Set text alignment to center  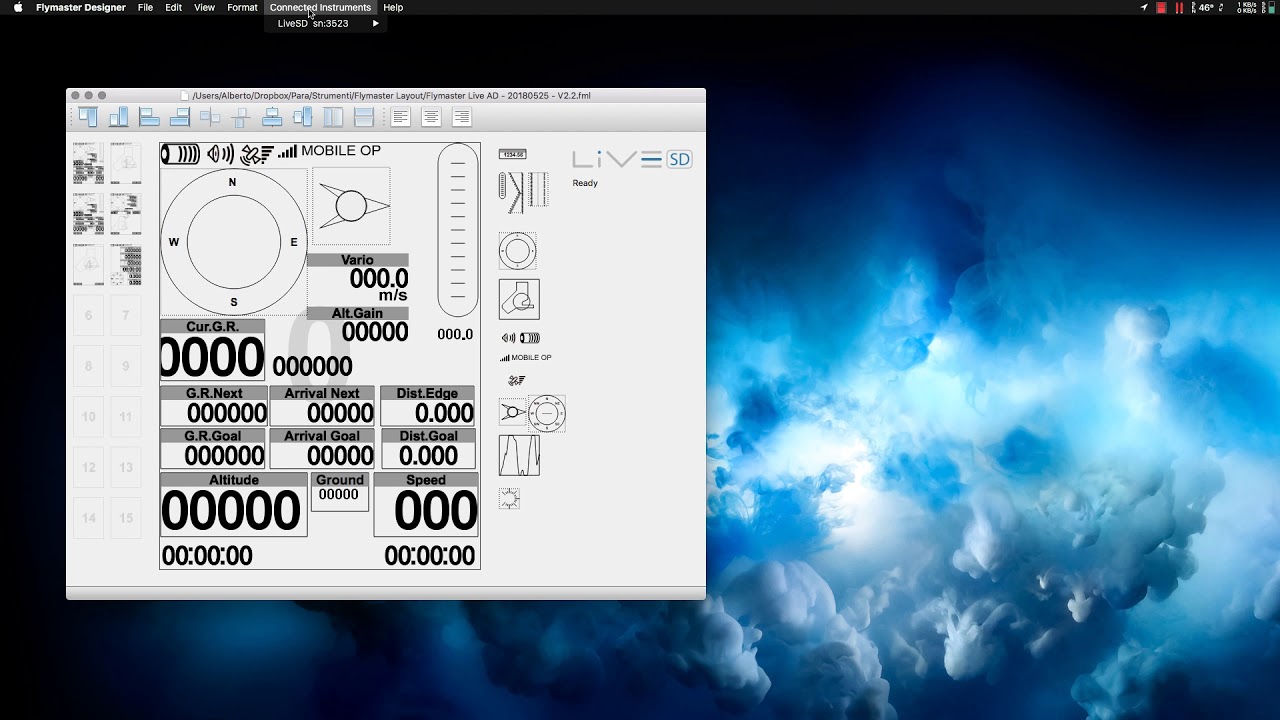[431, 117]
